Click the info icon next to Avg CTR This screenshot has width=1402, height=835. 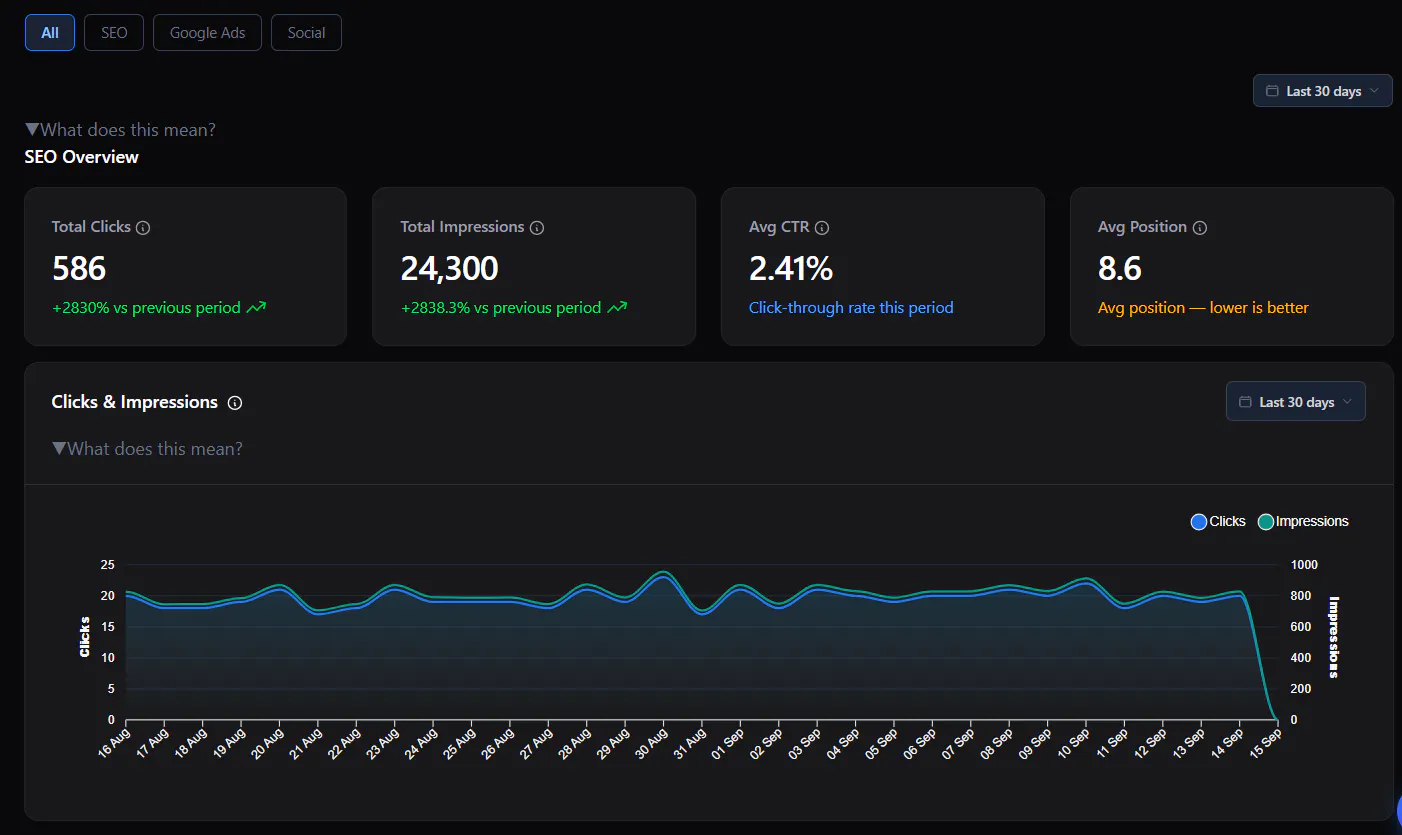[822, 228]
